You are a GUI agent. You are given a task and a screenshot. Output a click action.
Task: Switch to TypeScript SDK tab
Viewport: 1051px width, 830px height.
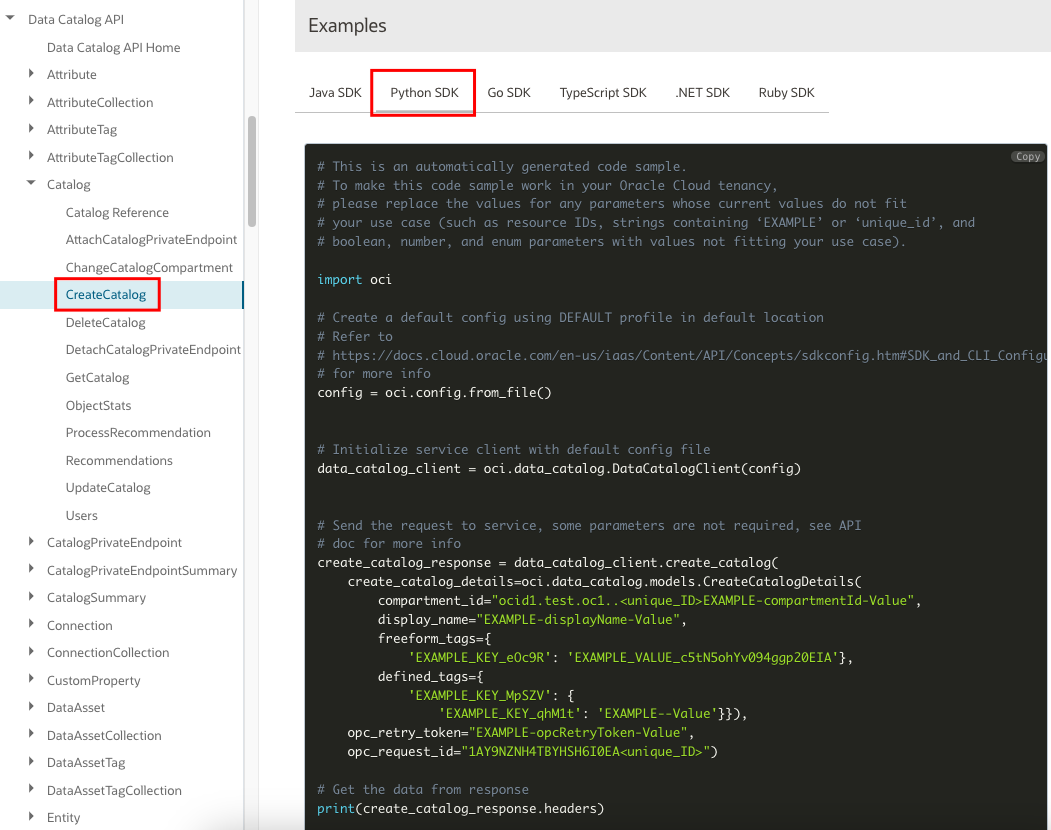603,93
